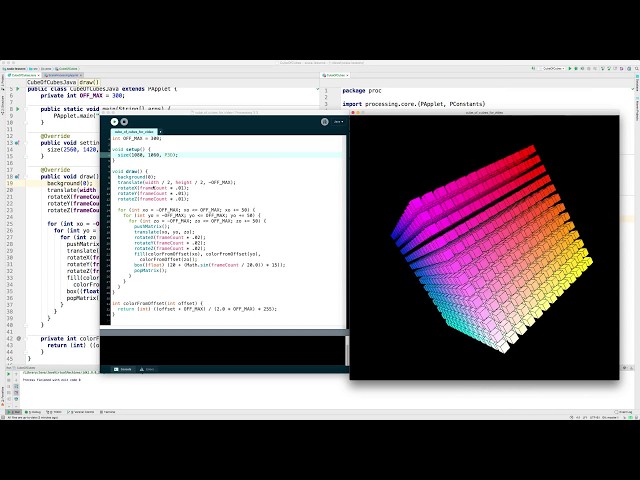Close the CubeOfCubesJava editor tab
The image size is (640, 480).
[39, 76]
